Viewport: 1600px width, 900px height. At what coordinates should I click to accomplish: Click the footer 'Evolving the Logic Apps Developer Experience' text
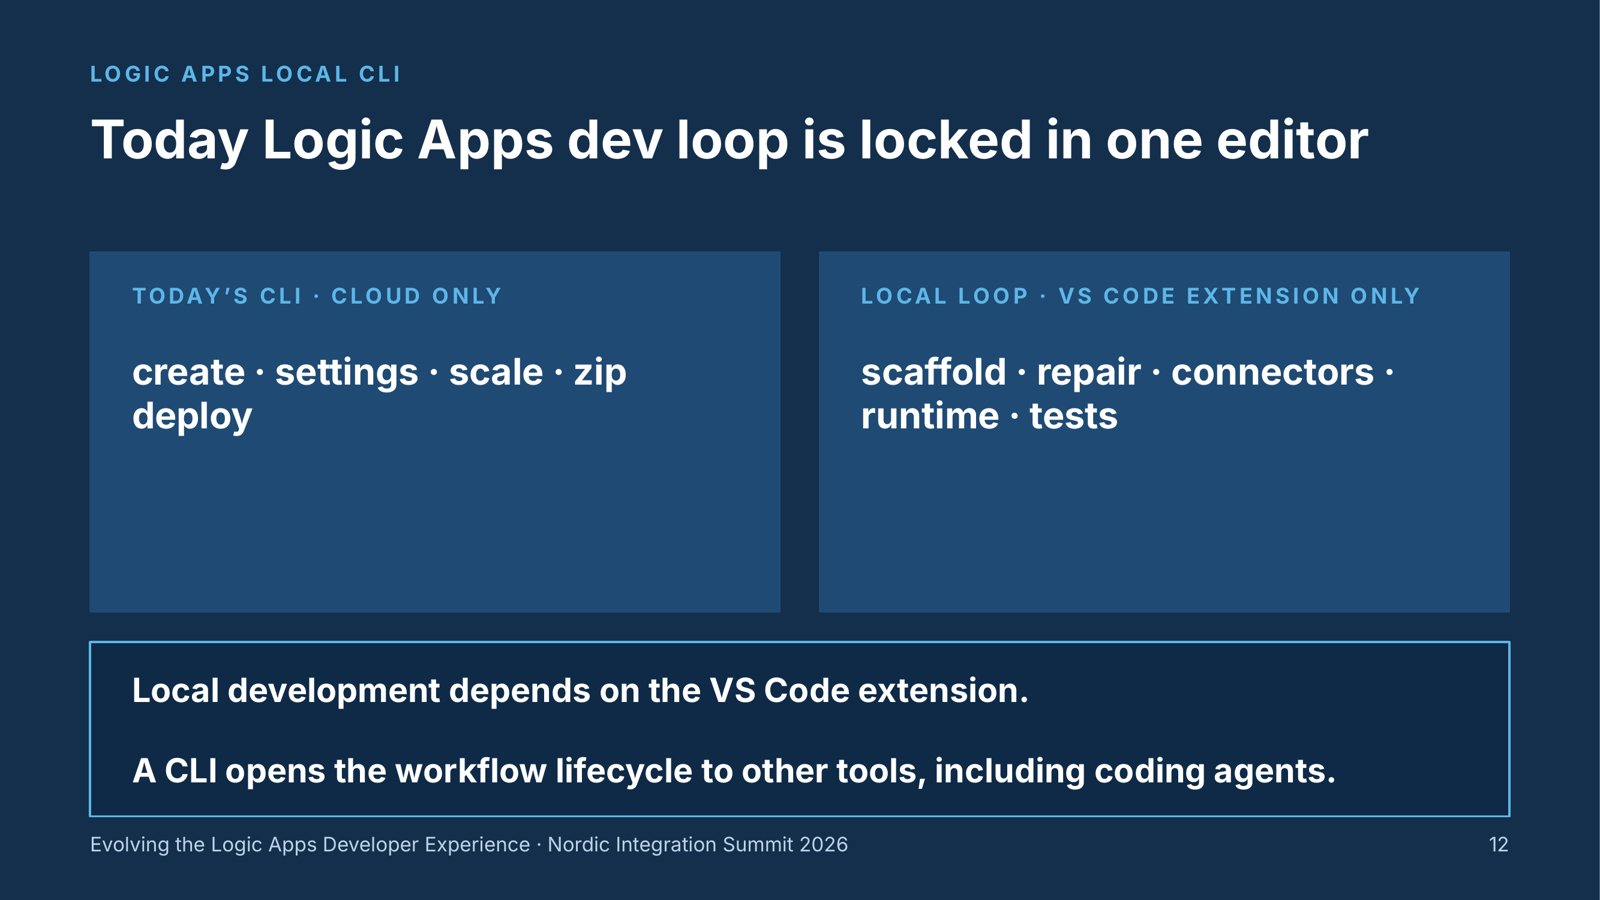(310, 845)
